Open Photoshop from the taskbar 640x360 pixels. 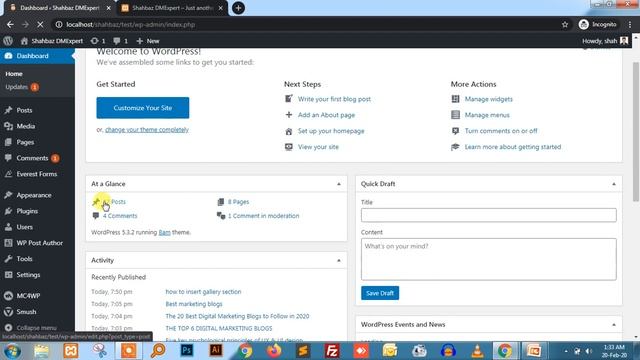[x=187, y=351]
